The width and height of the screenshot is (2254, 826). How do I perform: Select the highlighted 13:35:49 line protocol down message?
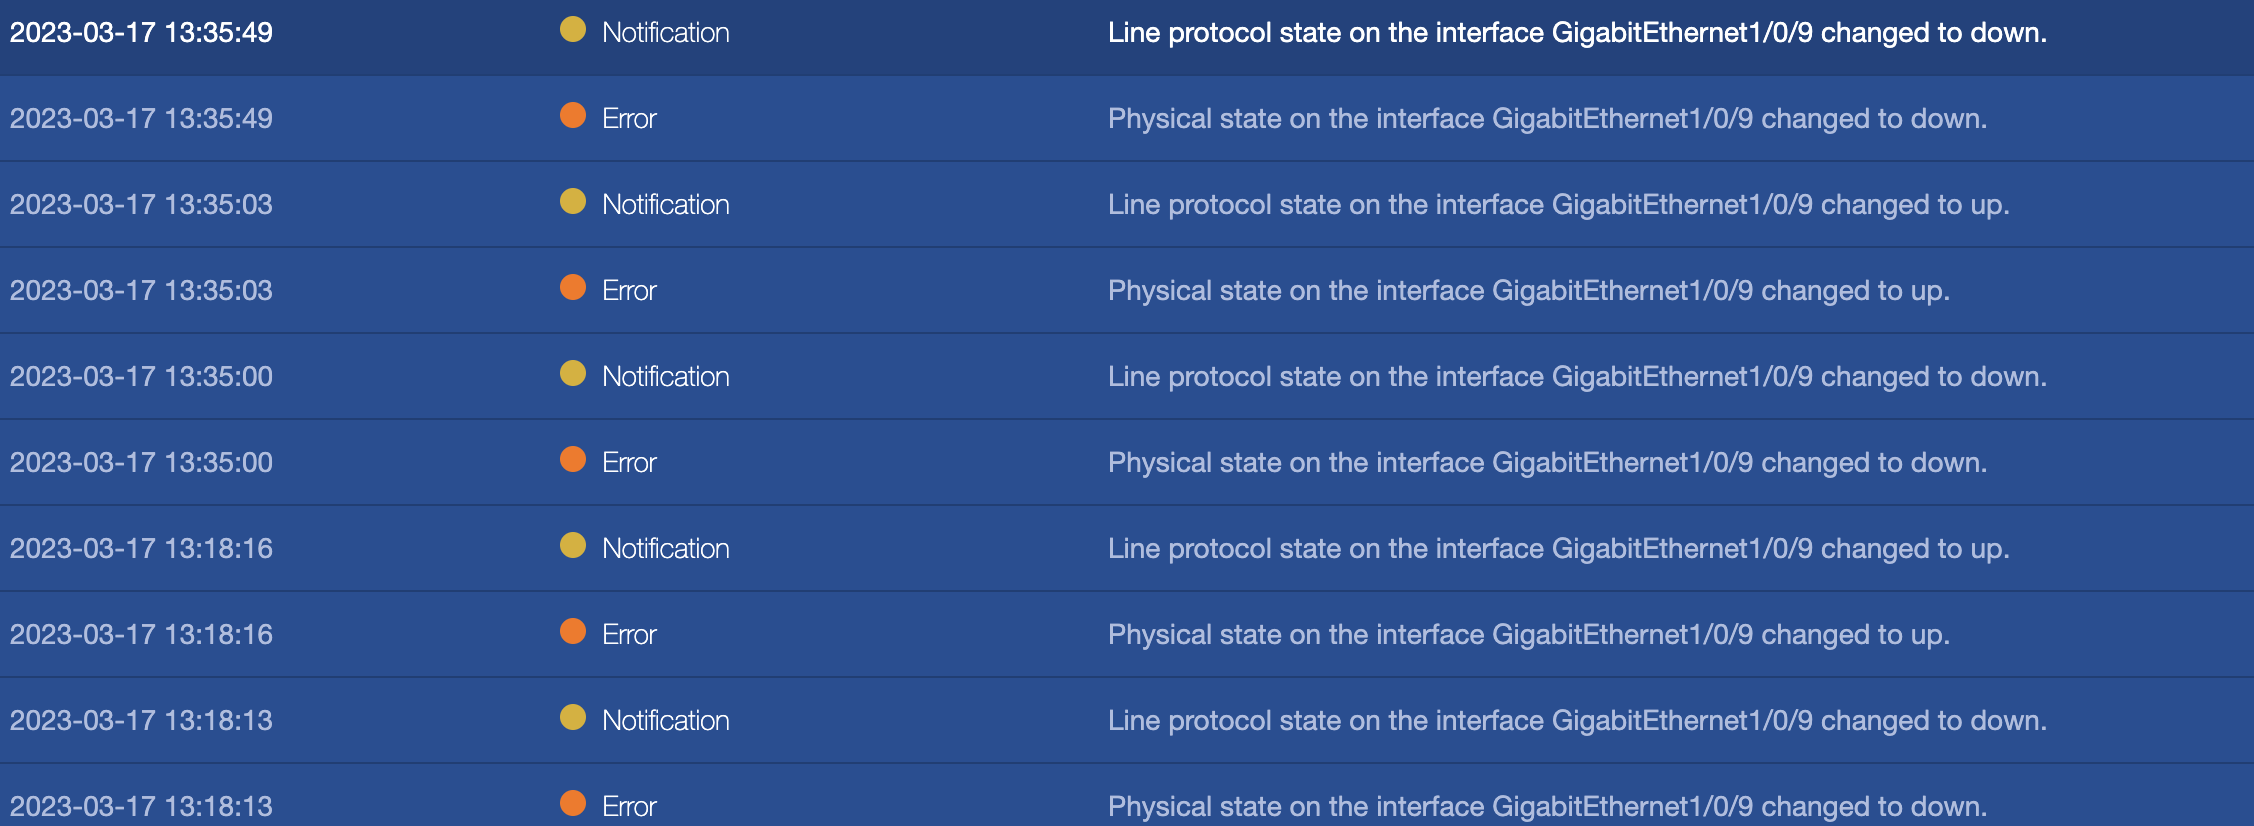tap(1577, 33)
